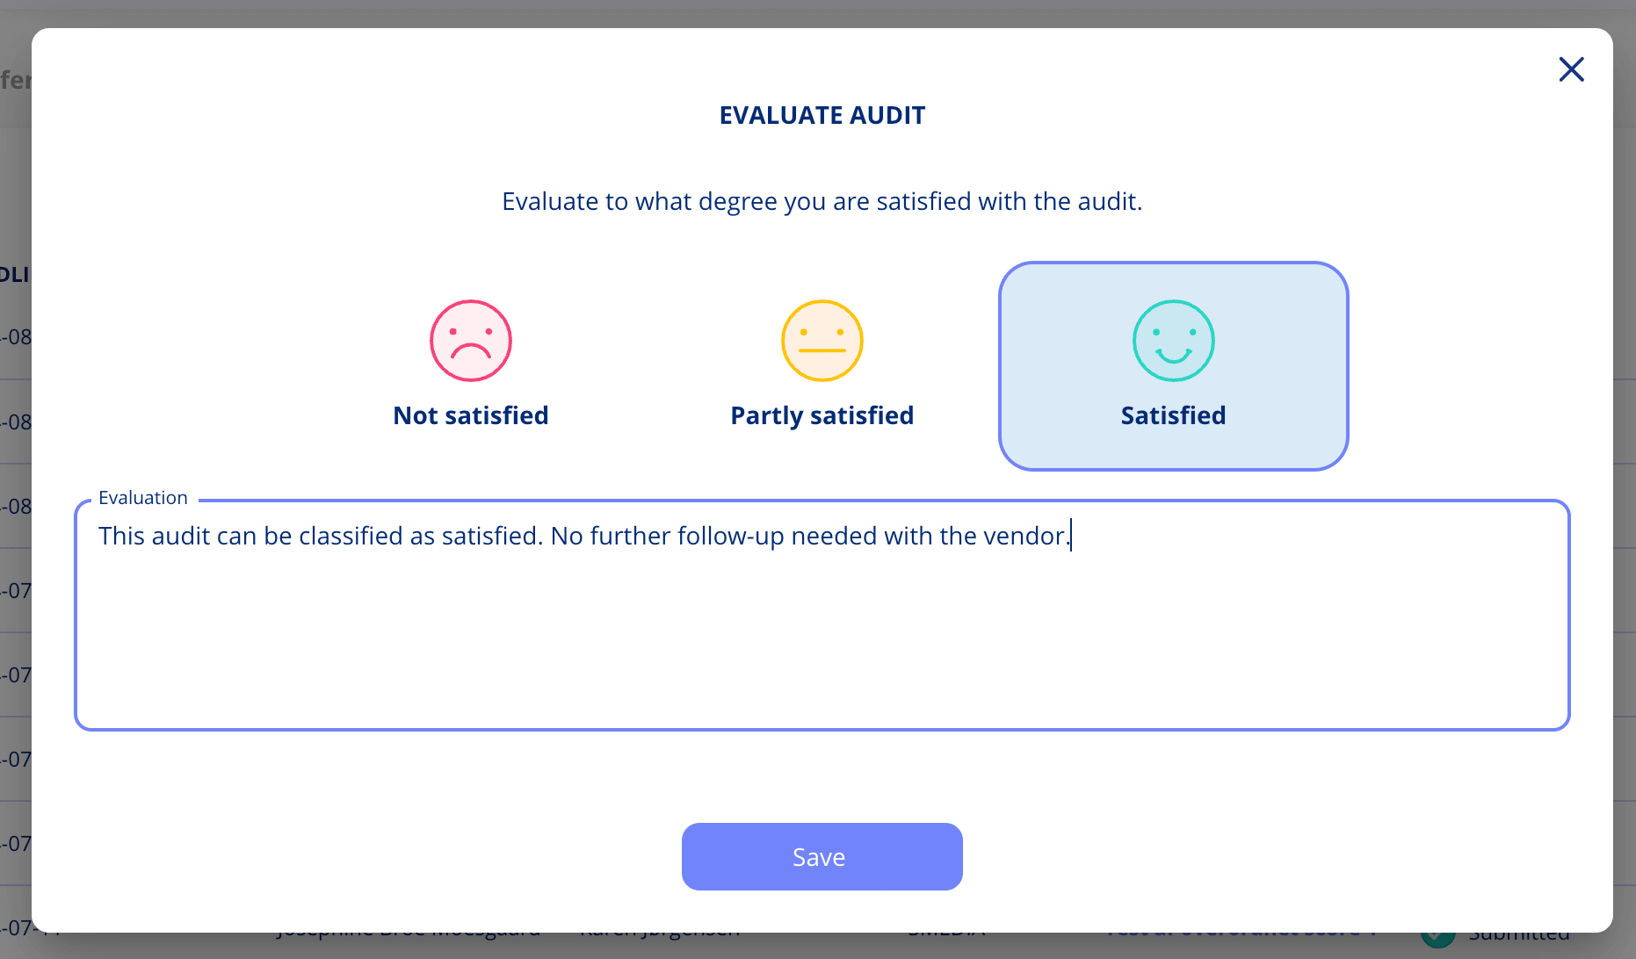
Task: Click the partially hidden "Submitted" status text
Action: 1519,937
